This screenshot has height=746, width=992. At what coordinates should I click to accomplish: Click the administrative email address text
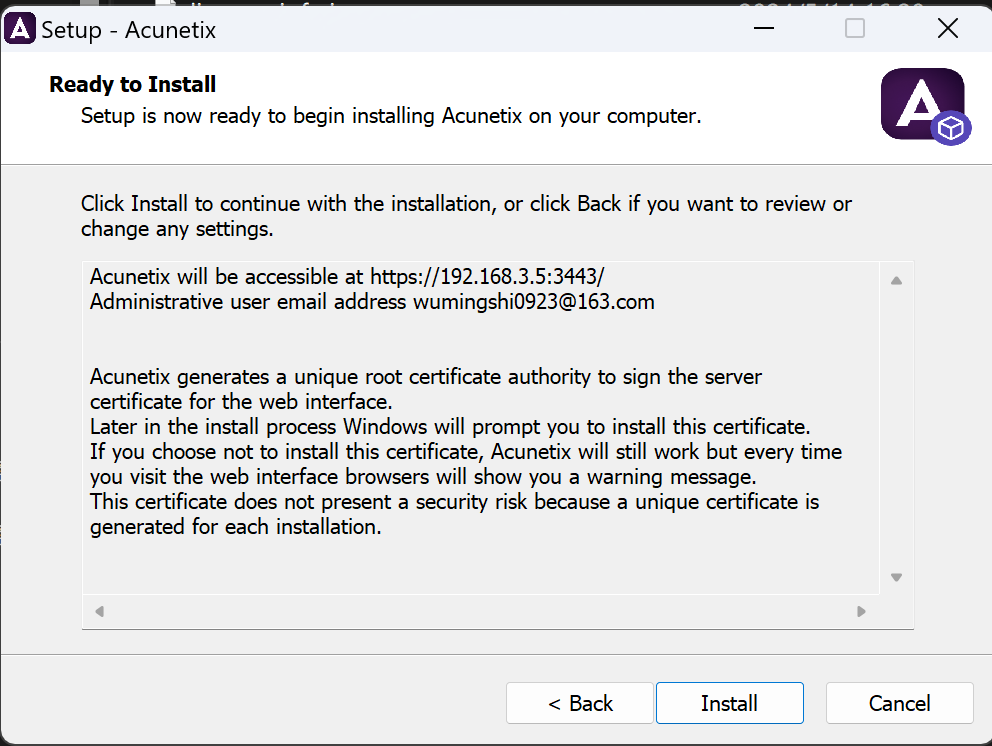[370, 301]
